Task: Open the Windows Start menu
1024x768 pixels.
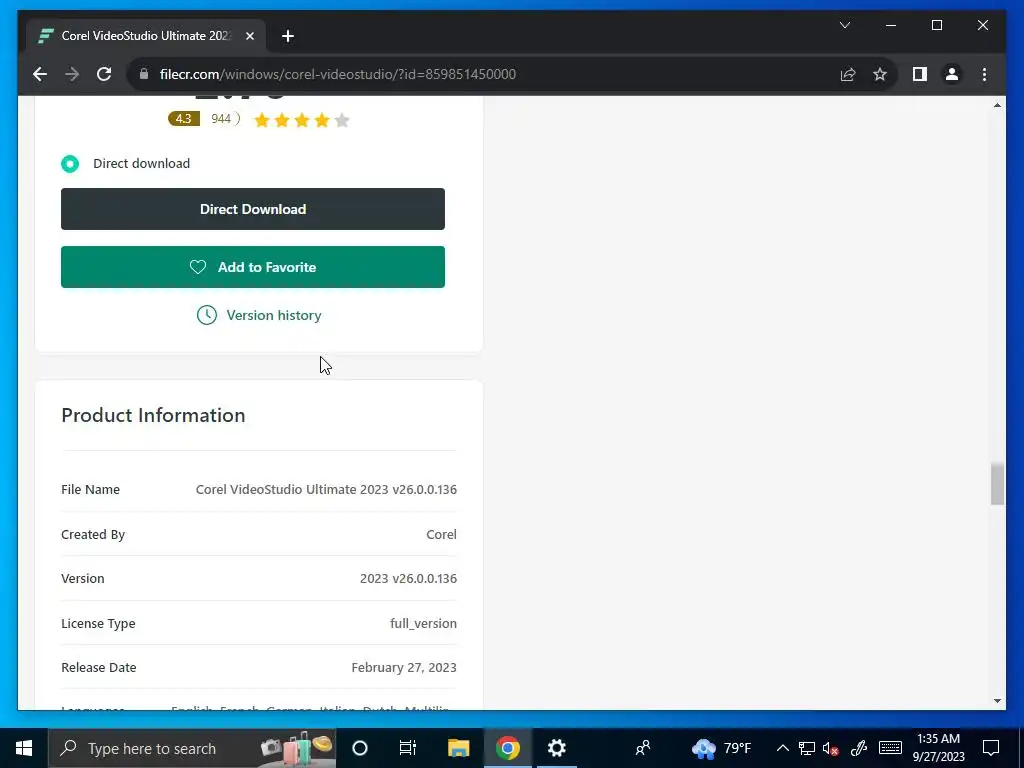Action: pos(24,748)
